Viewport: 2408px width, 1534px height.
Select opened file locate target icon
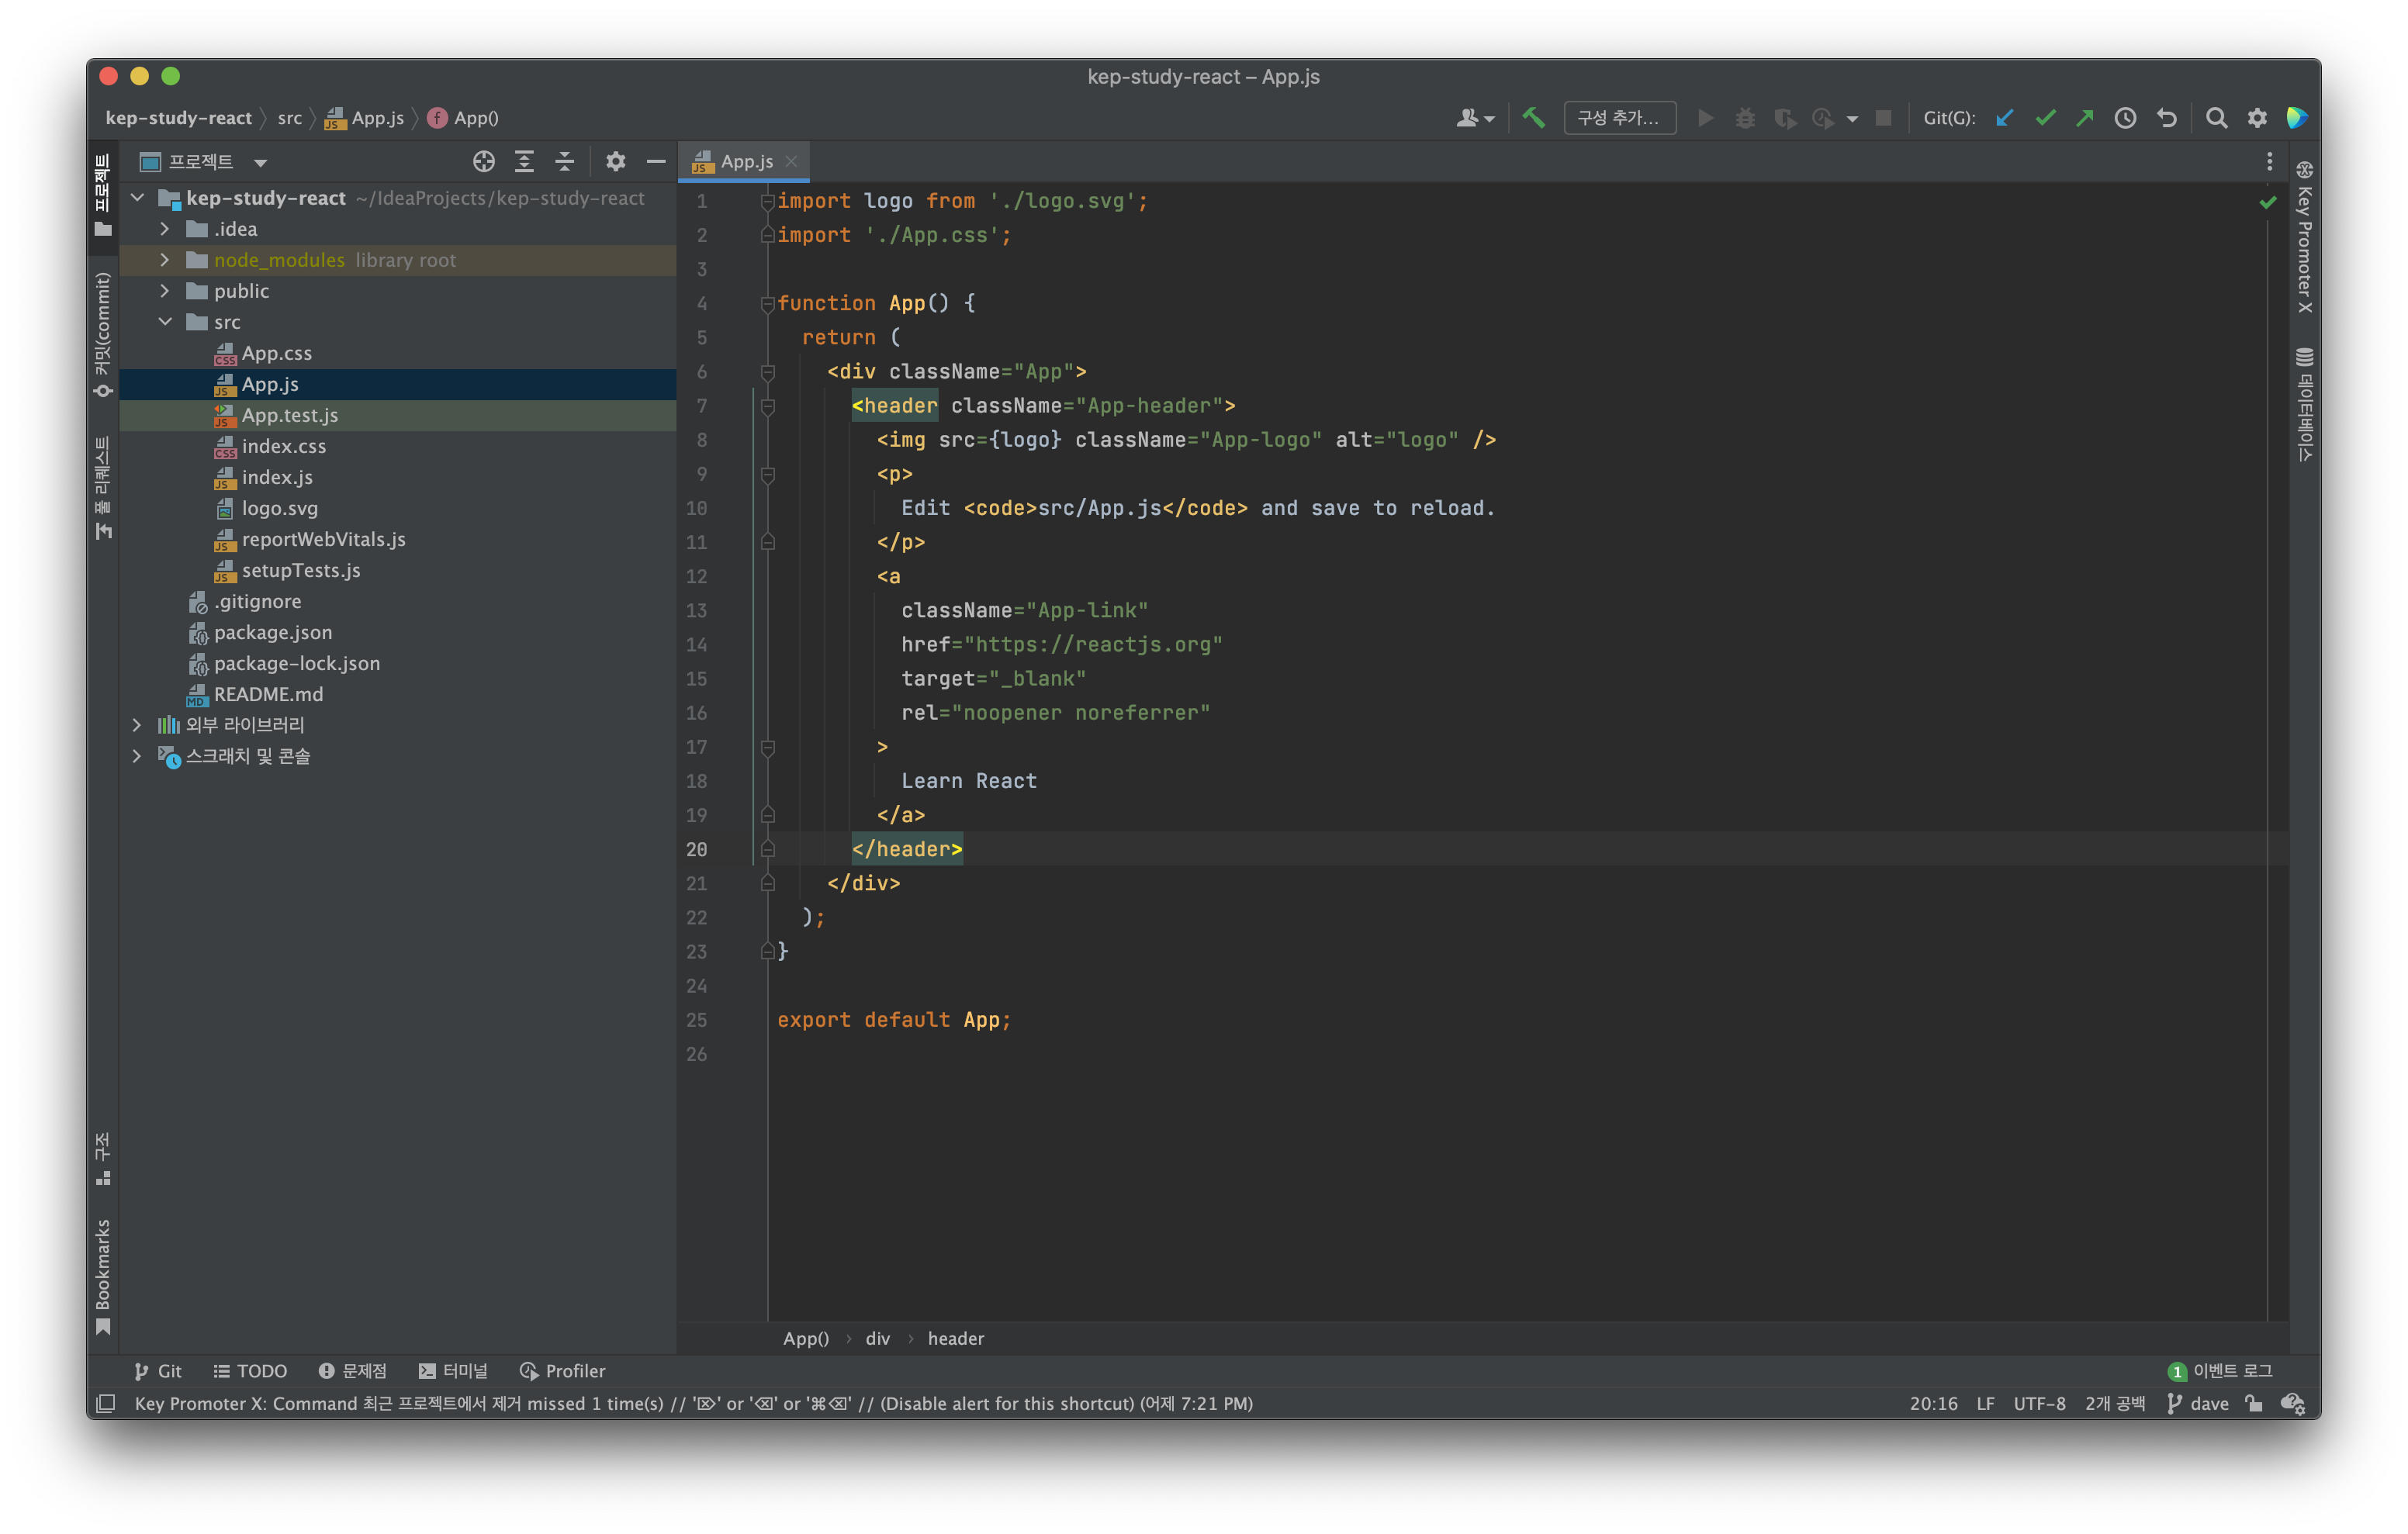pyautogui.click(x=484, y=161)
